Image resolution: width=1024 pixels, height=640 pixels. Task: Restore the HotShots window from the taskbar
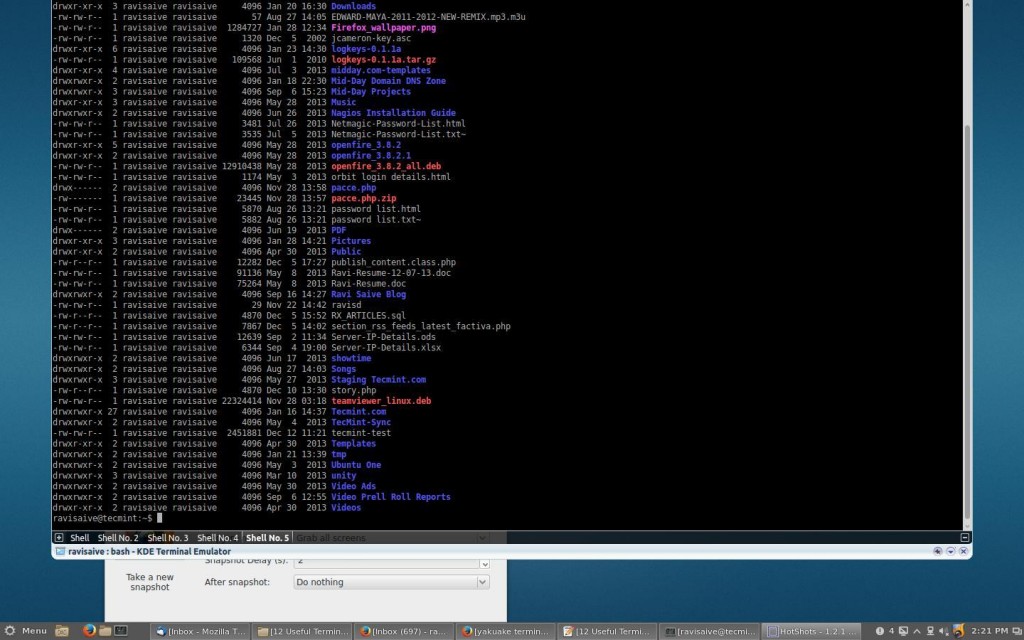(810, 630)
